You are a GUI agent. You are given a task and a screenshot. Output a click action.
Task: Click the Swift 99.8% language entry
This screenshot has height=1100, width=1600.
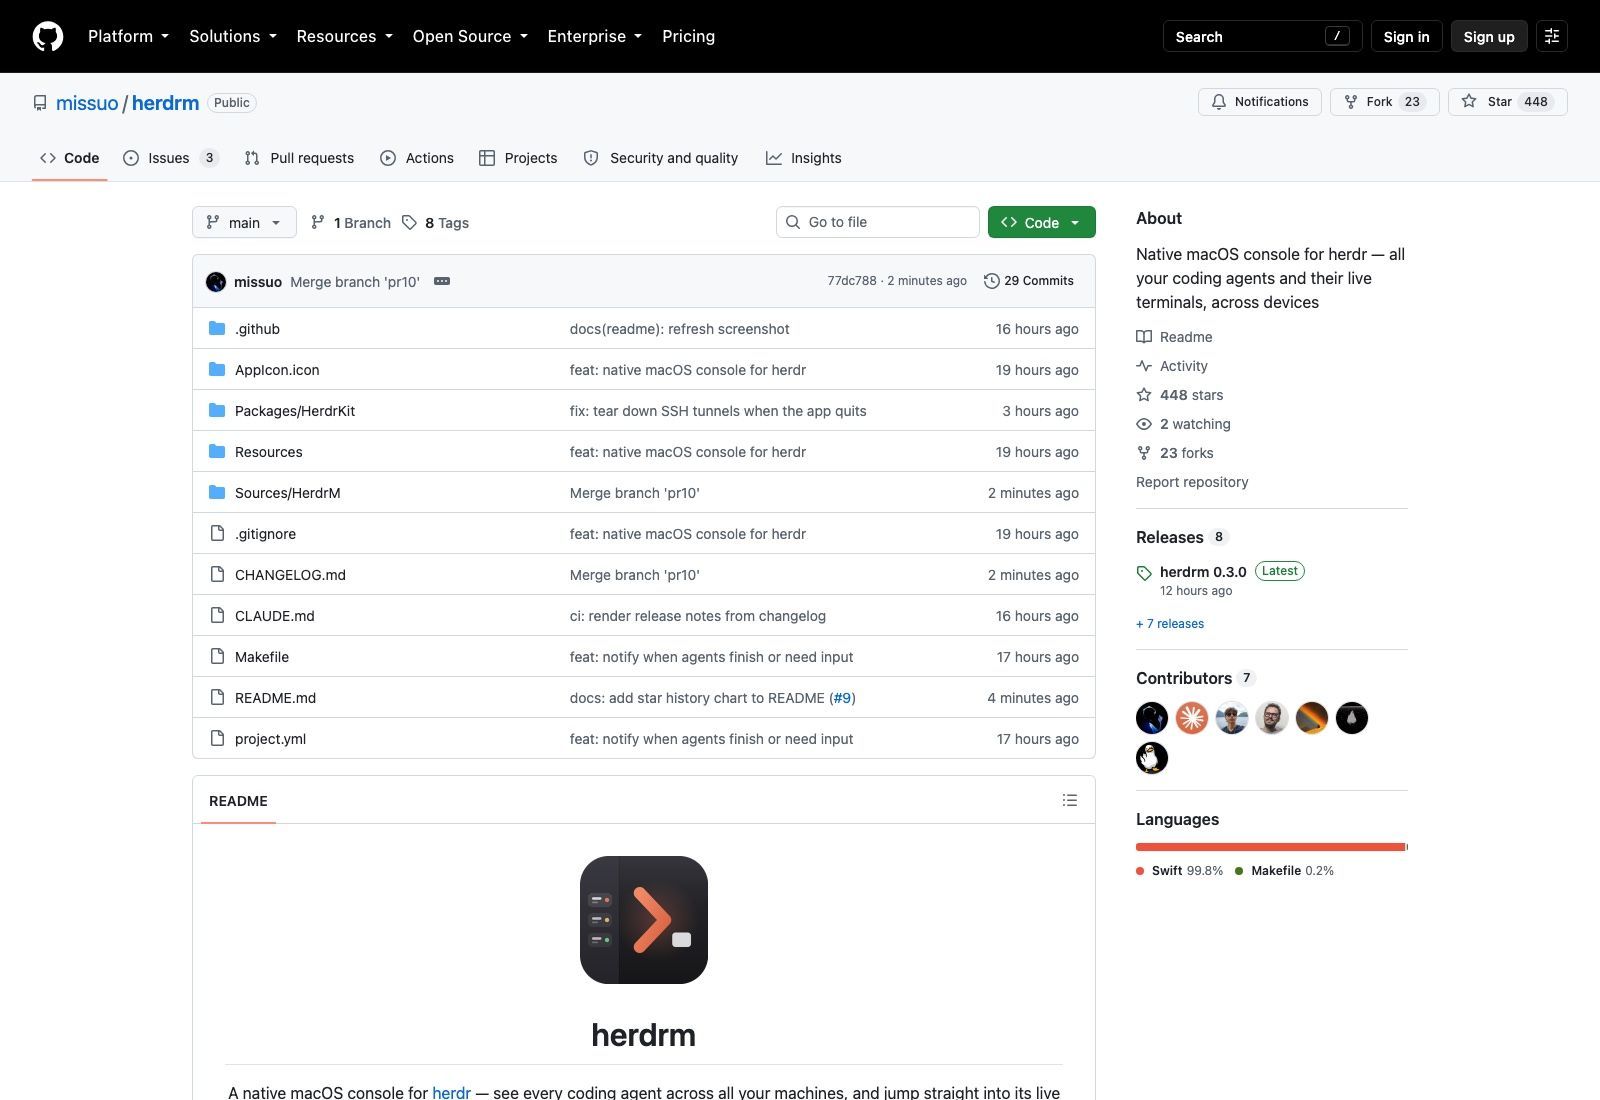coord(1180,871)
